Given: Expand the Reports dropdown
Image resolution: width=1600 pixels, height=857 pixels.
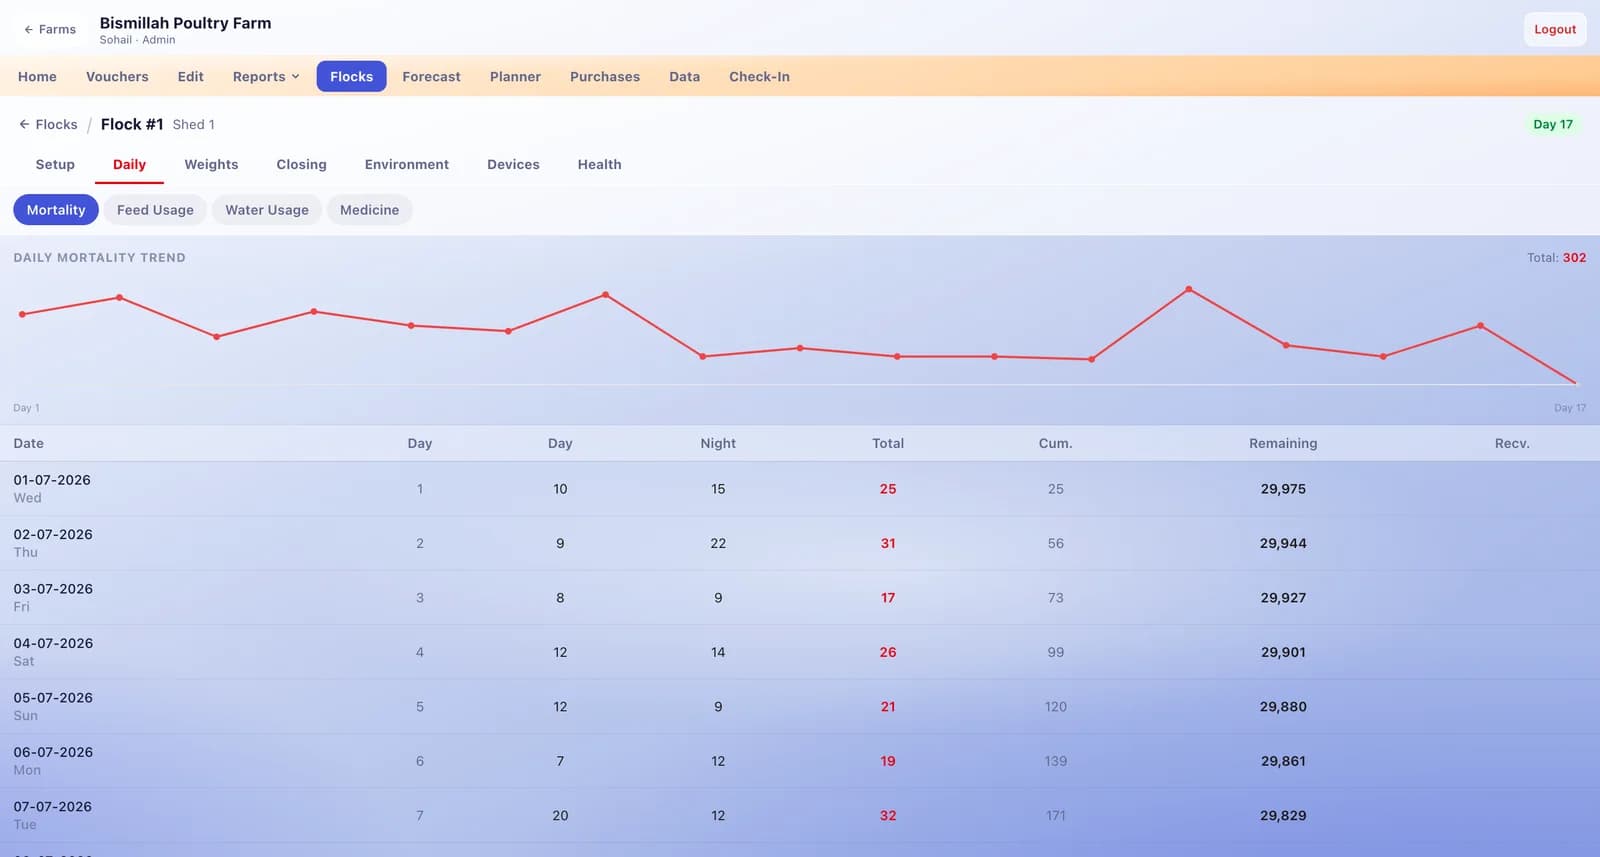Looking at the screenshot, I should point(266,77).
